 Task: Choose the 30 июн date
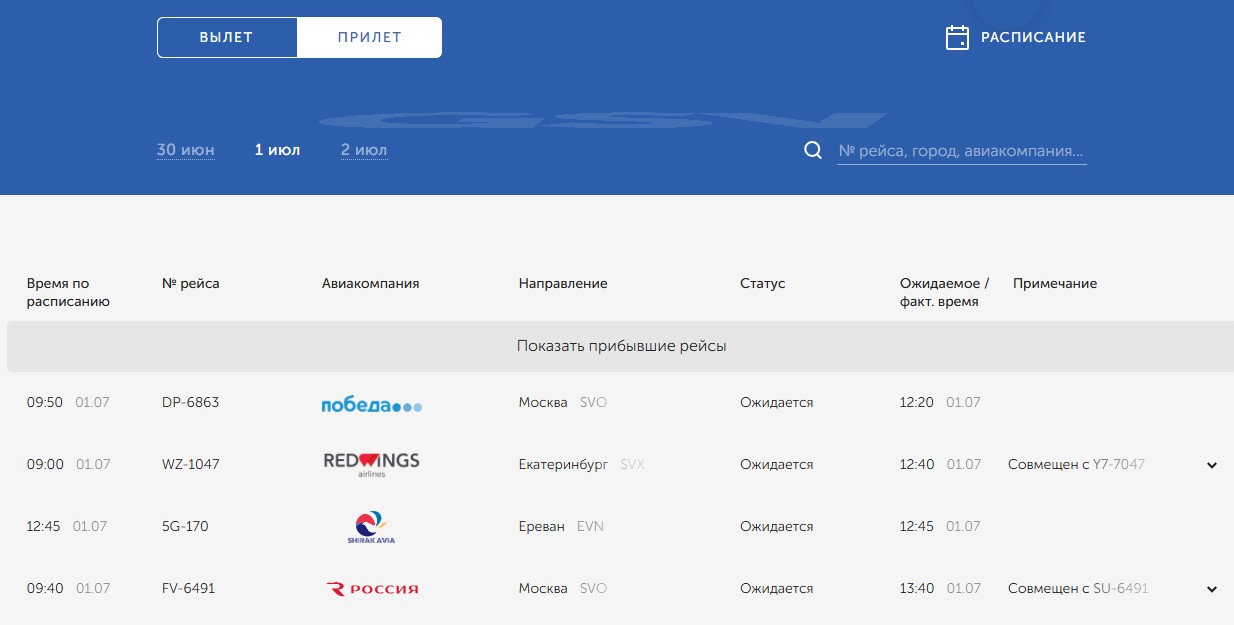(x=185, y=150)
